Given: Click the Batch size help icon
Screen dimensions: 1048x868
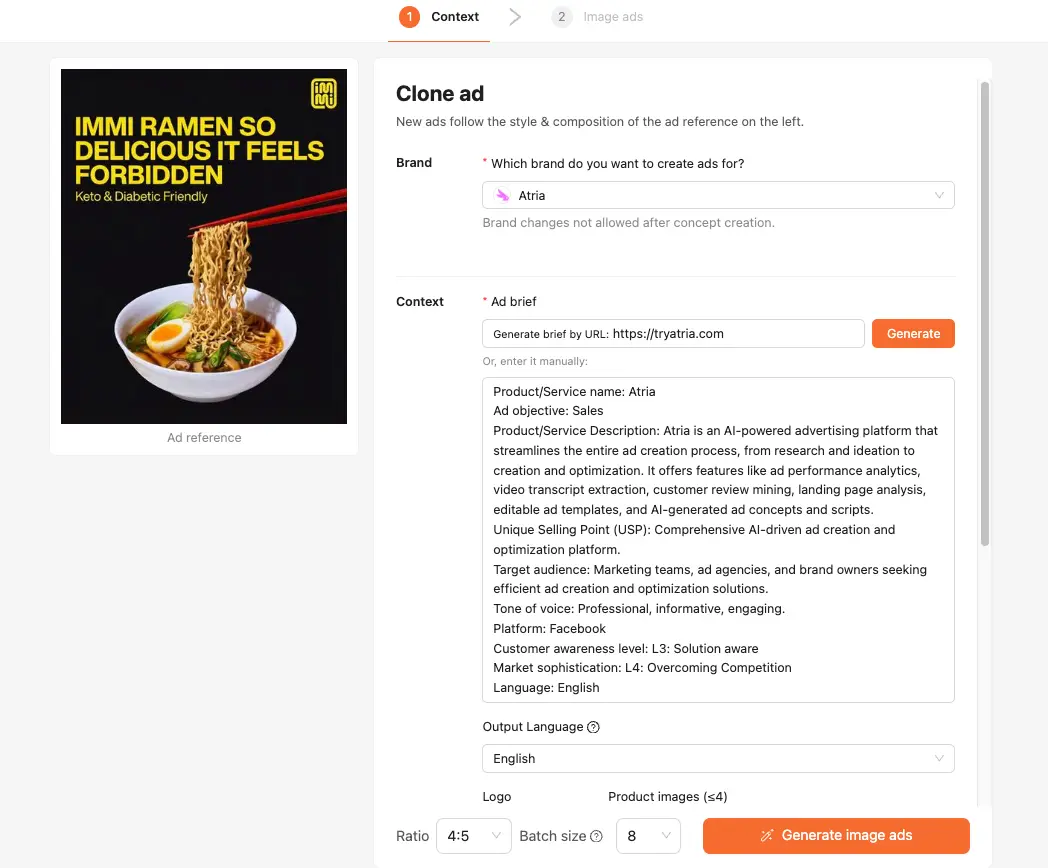Looking at the screenshot, I should (597, 836).
